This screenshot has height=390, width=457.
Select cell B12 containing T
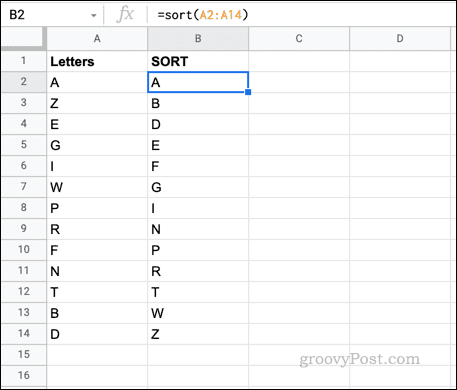pyautogui.click(x=198, y=292)
